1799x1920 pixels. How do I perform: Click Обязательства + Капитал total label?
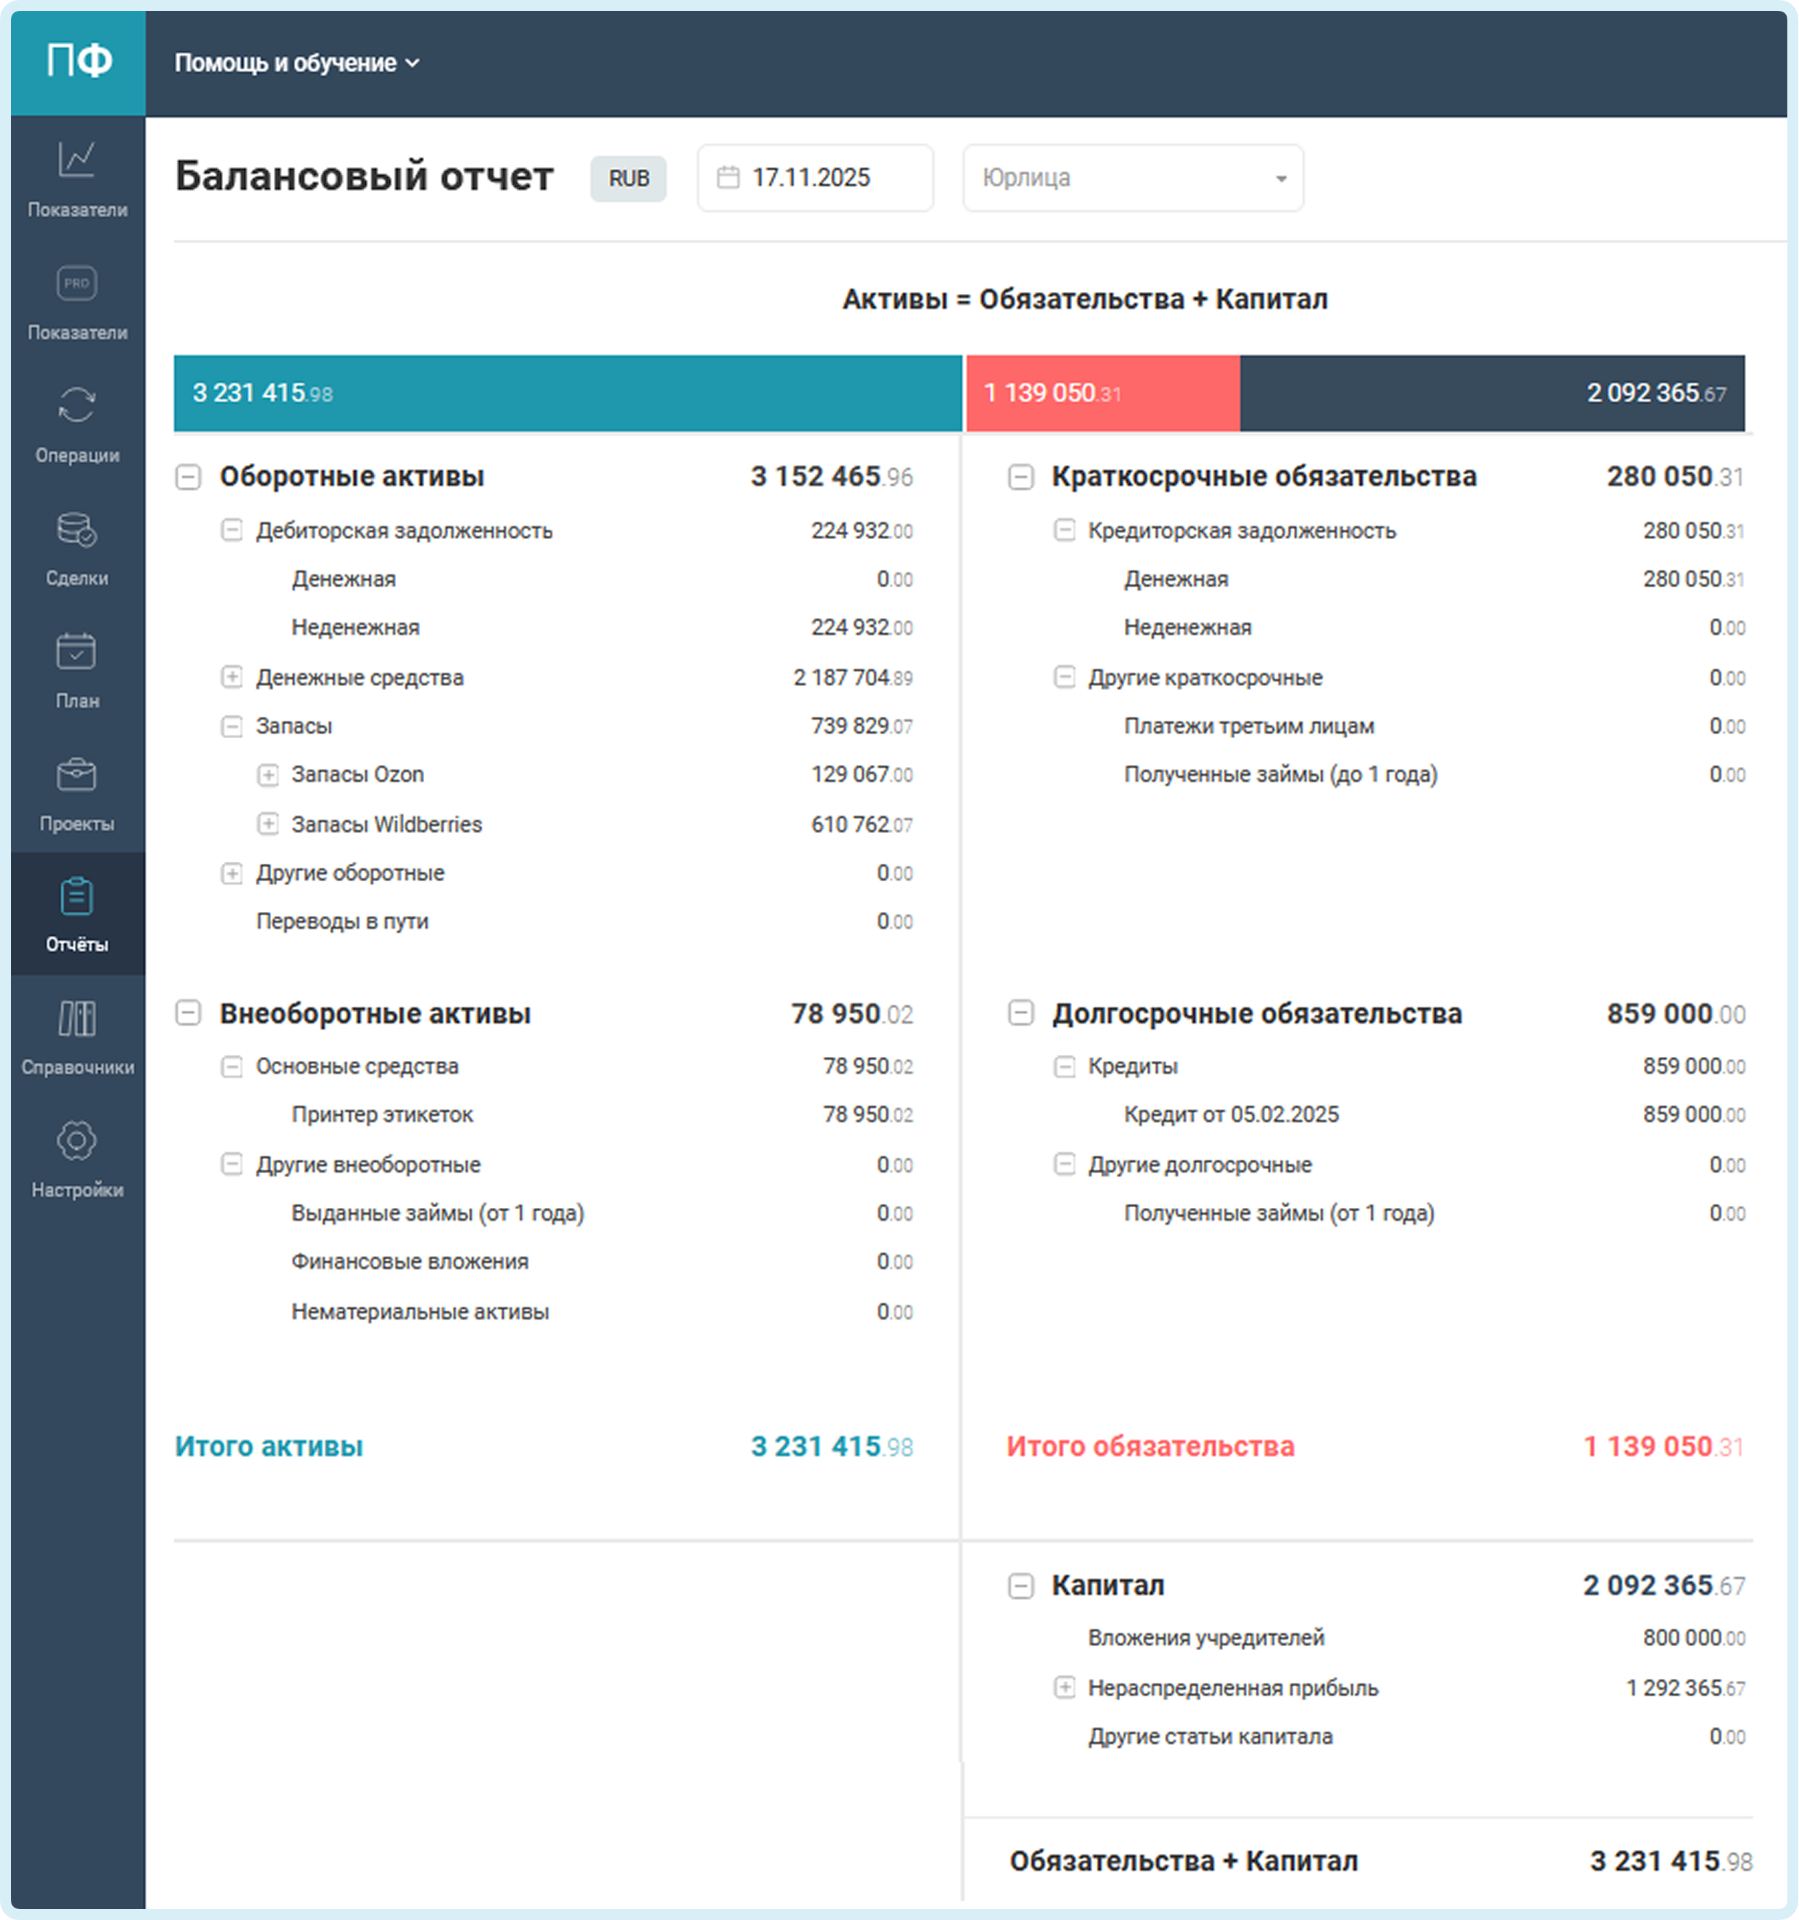1184,1861
